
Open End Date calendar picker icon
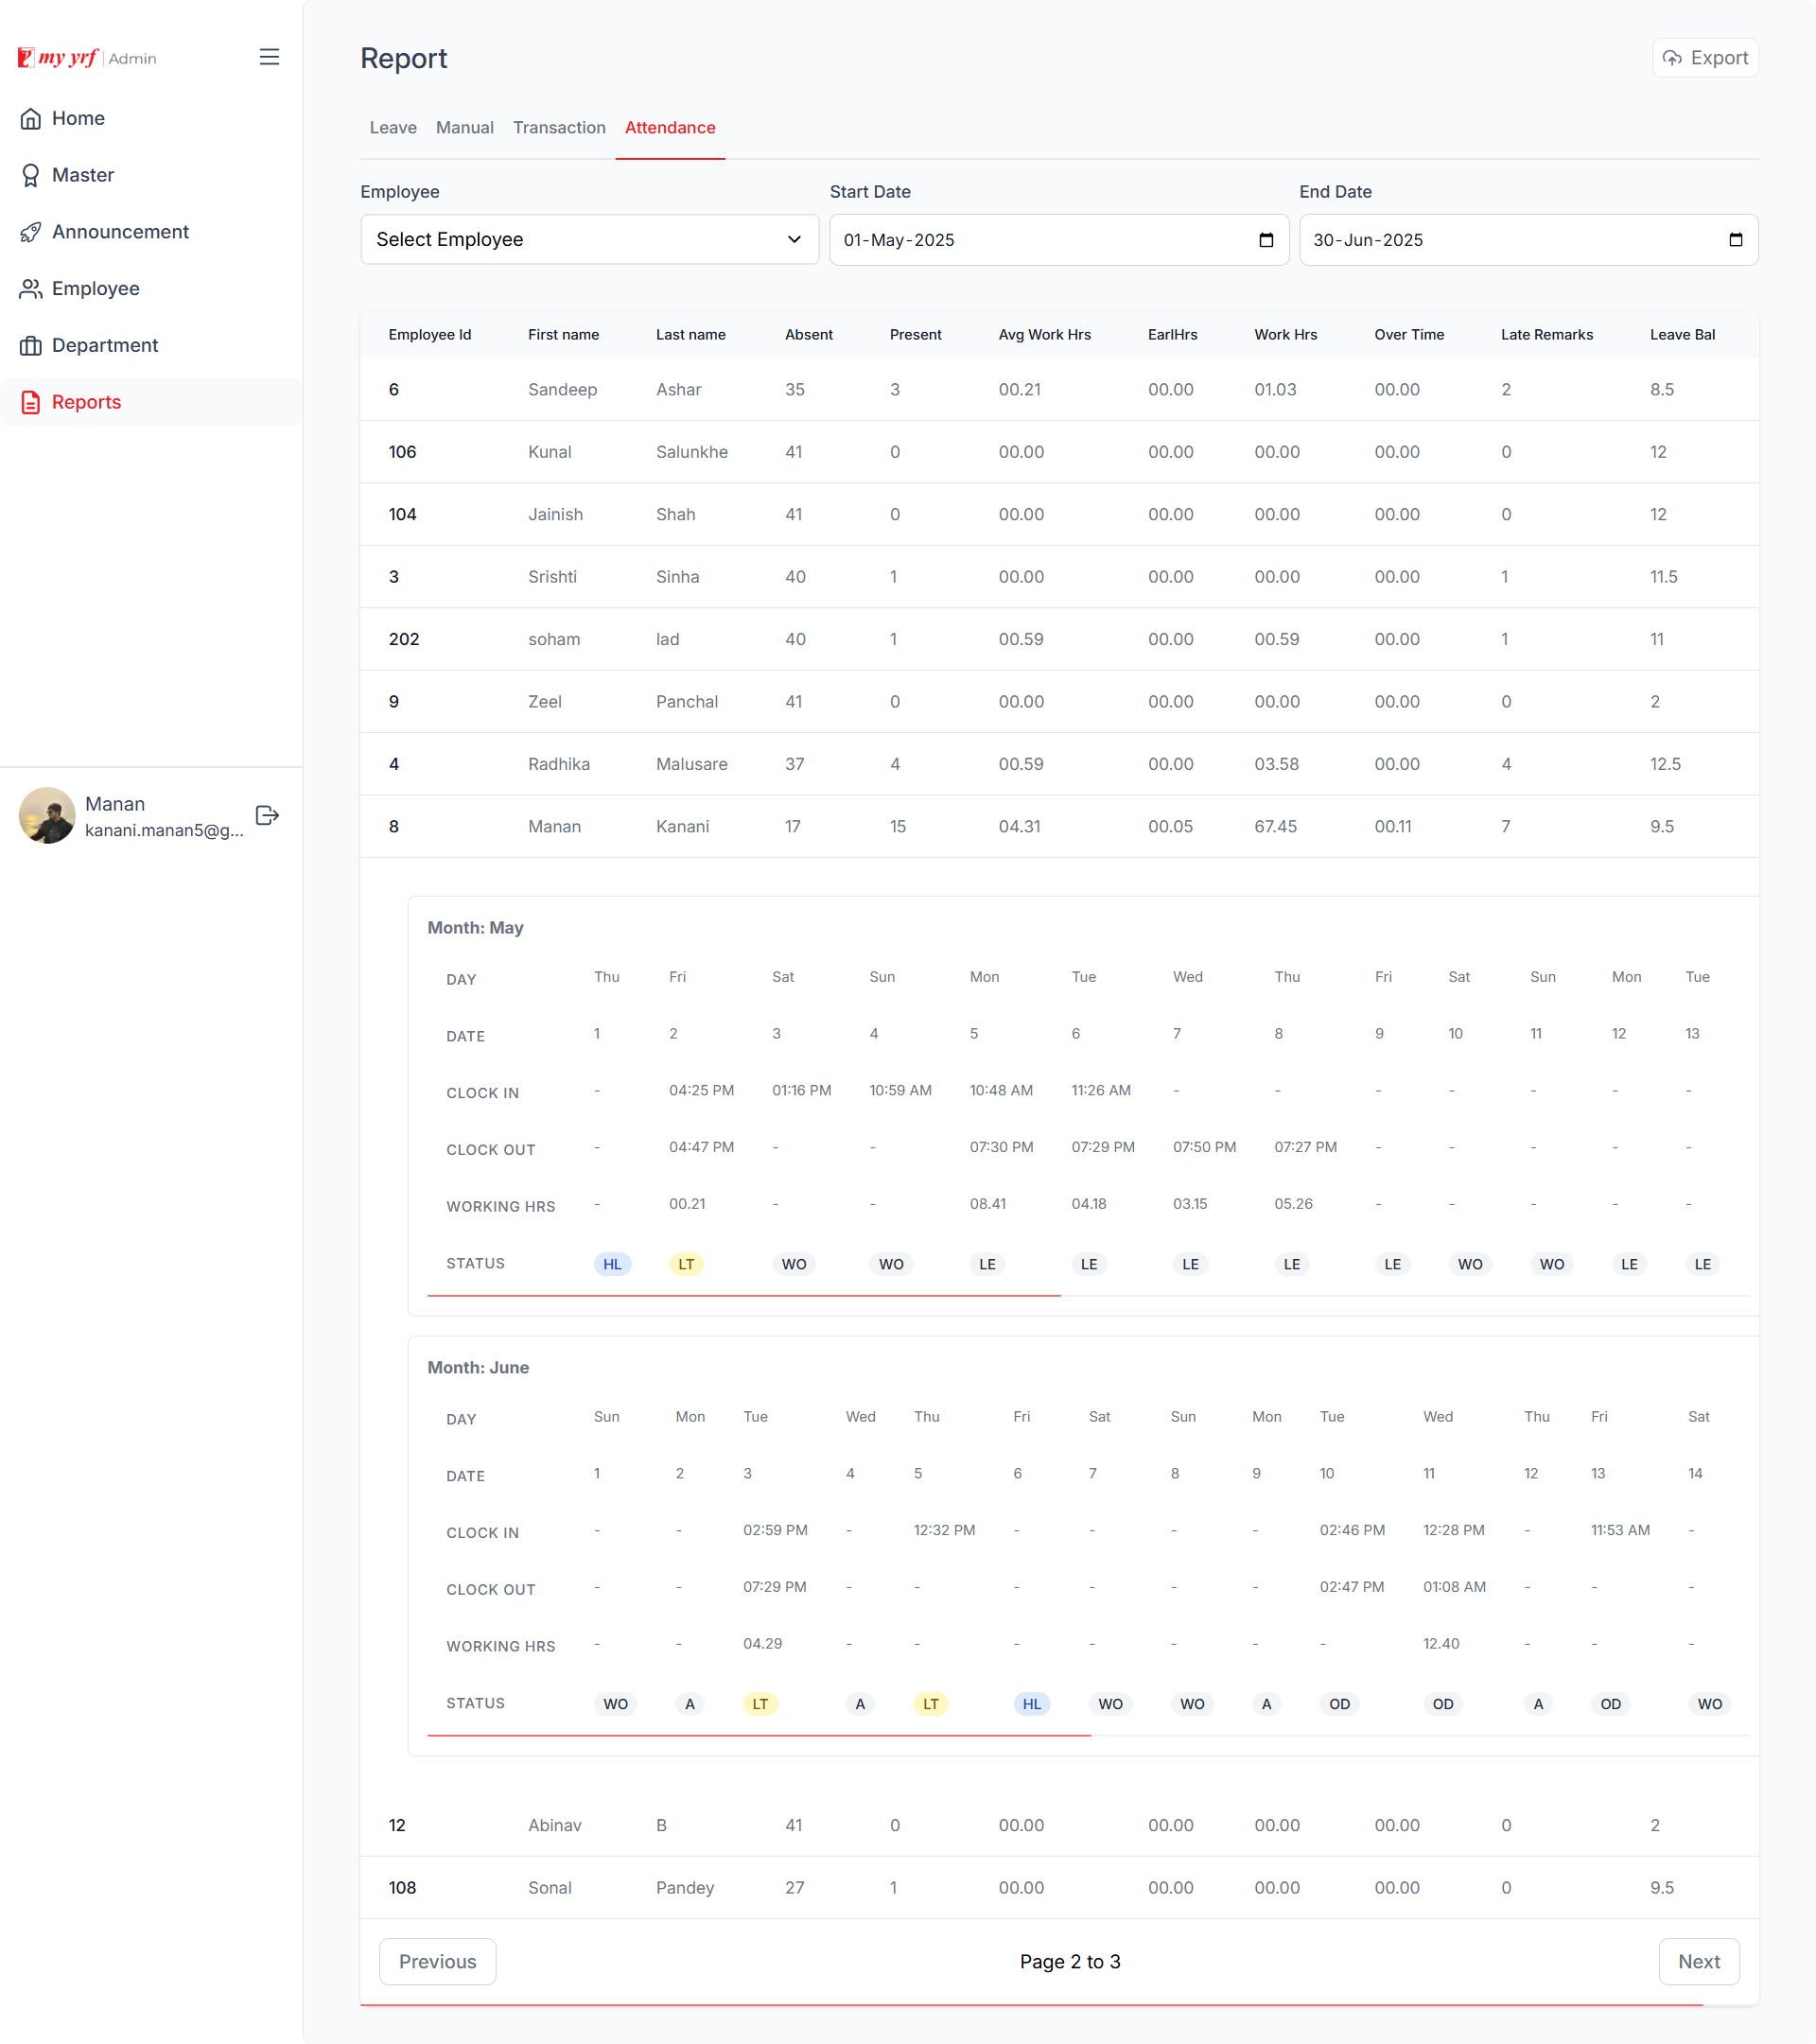point(1735,240)
